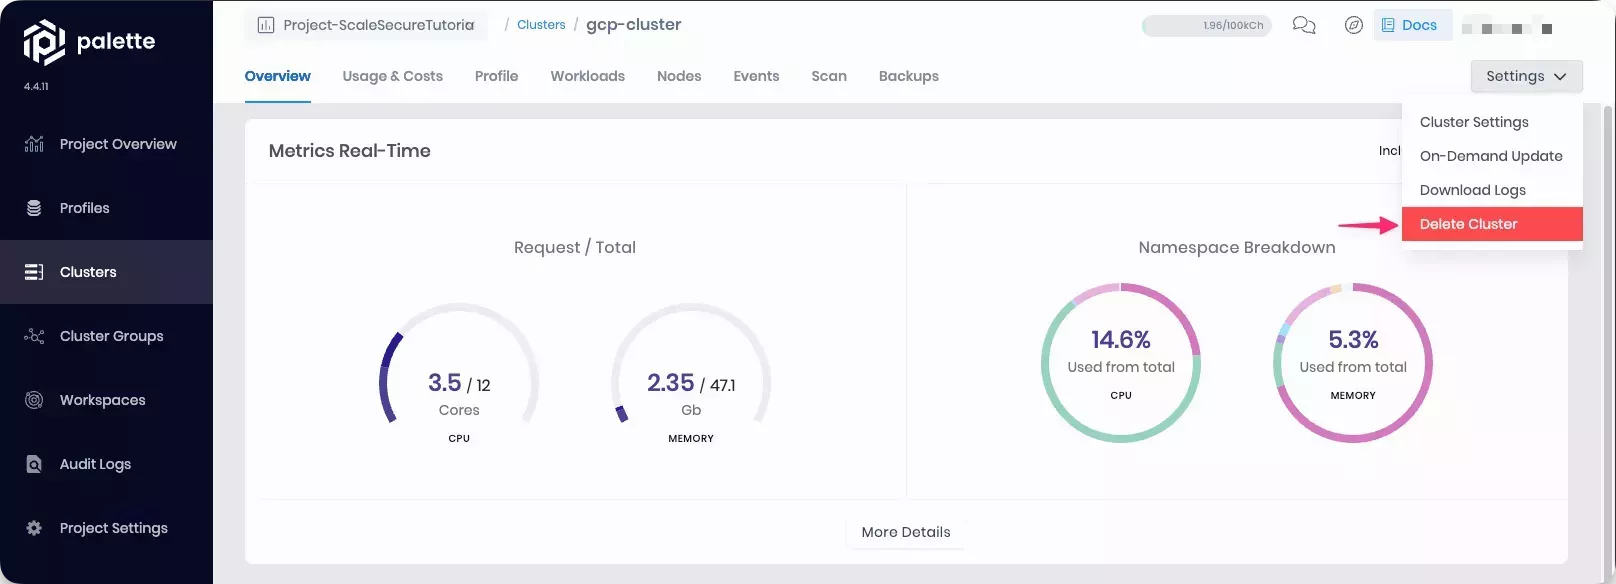Click the Cluster Groups nodes icon

[x=34, y=336]
